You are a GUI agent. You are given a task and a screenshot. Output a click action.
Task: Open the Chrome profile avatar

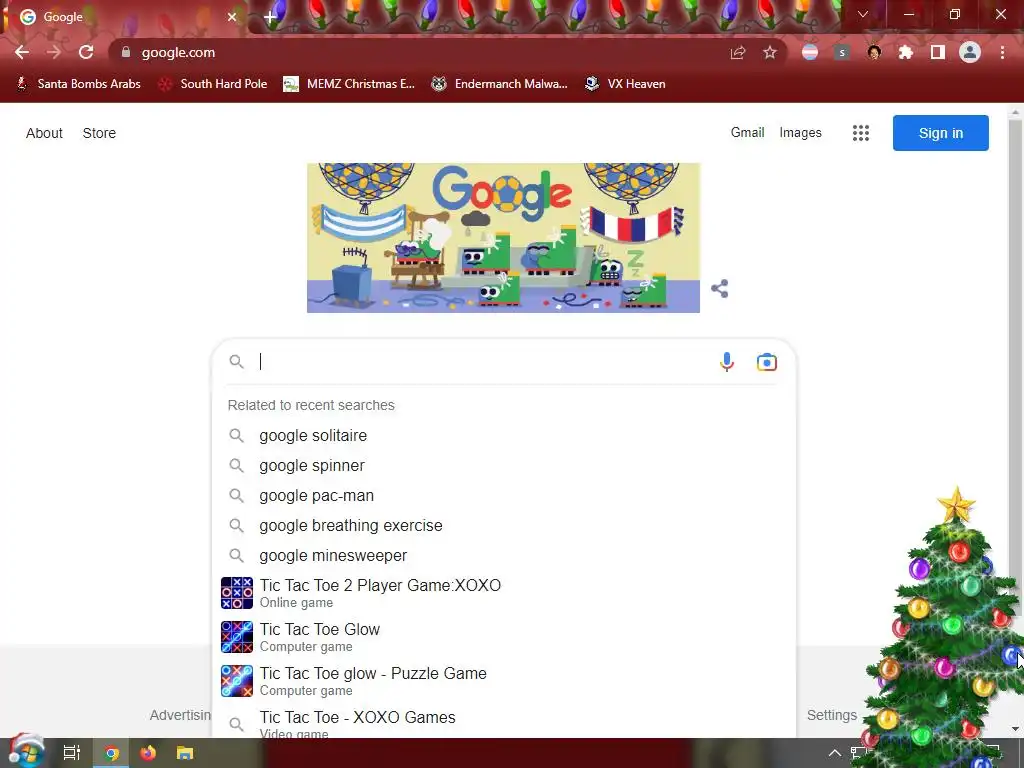970,52
